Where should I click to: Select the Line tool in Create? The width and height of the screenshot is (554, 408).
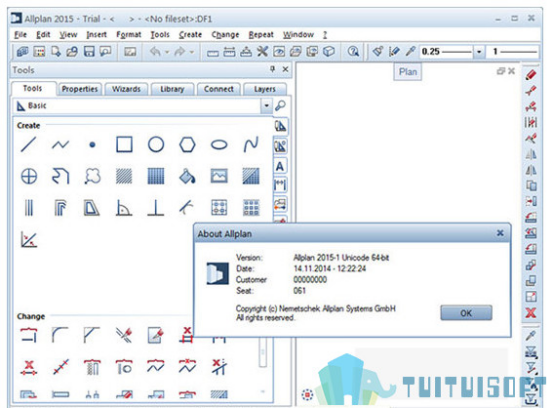(x=29, y=144)
